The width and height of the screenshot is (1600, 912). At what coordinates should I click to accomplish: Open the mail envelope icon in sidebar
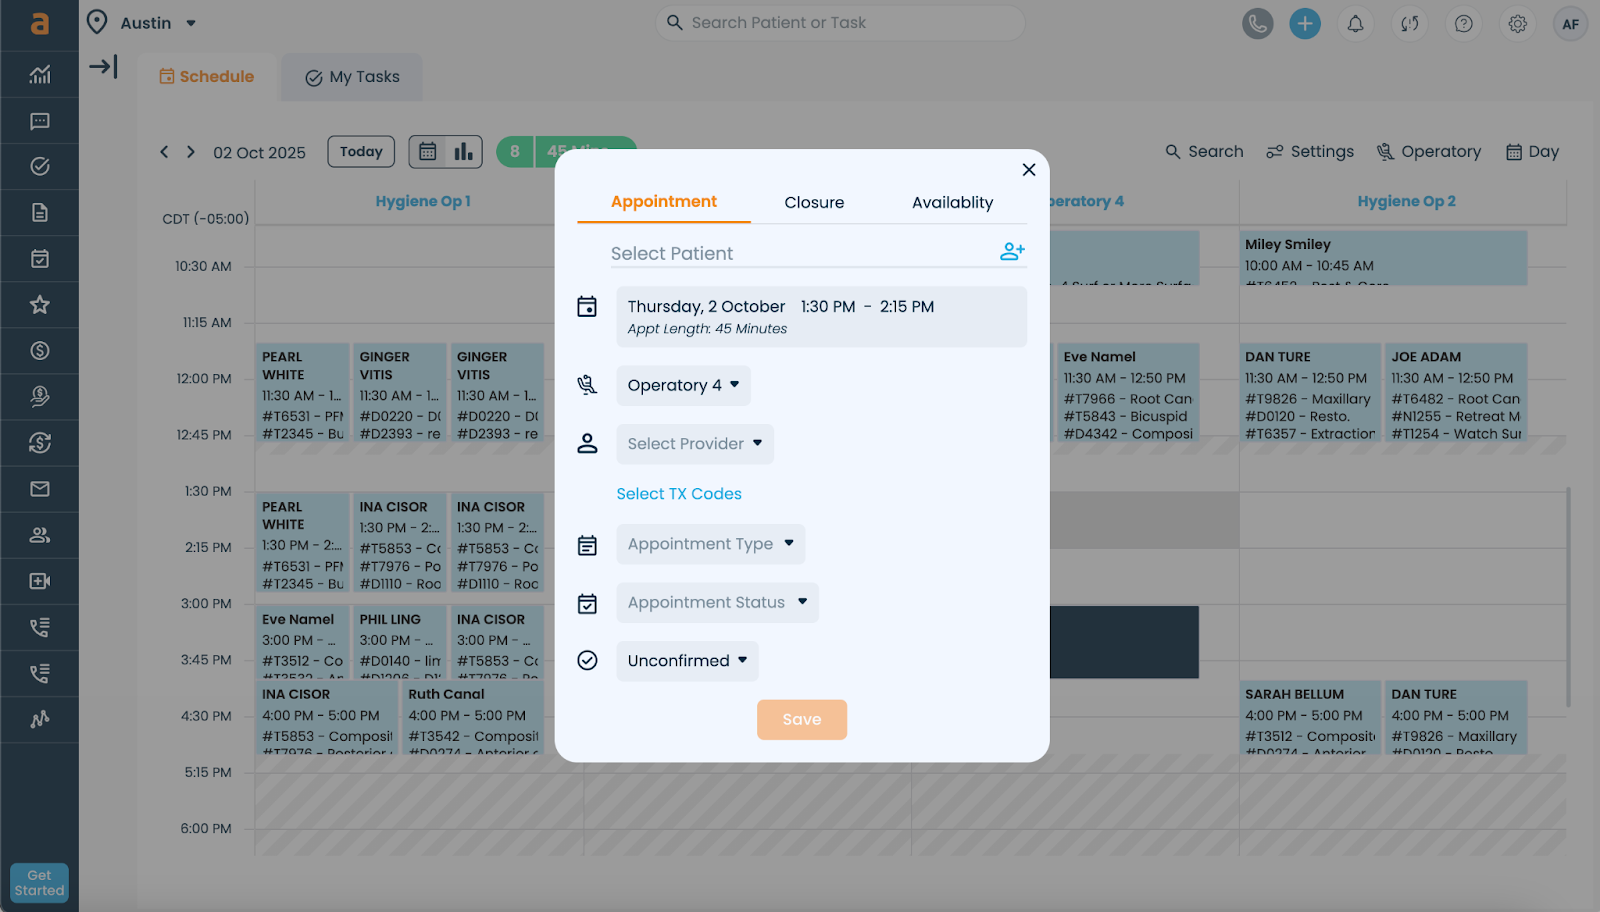pyautogui.click(x=40, y=489)
